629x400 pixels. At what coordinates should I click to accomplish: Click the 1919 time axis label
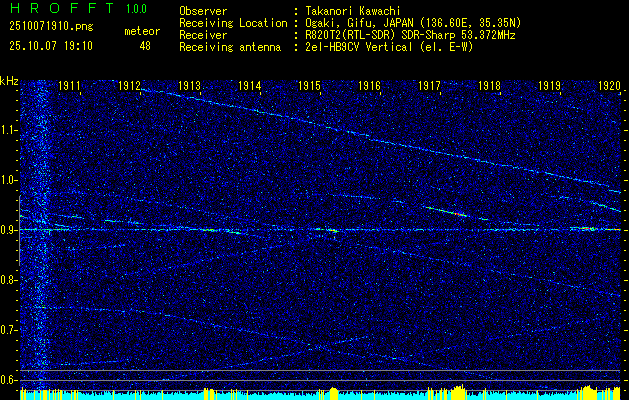[x=549, y=85]
